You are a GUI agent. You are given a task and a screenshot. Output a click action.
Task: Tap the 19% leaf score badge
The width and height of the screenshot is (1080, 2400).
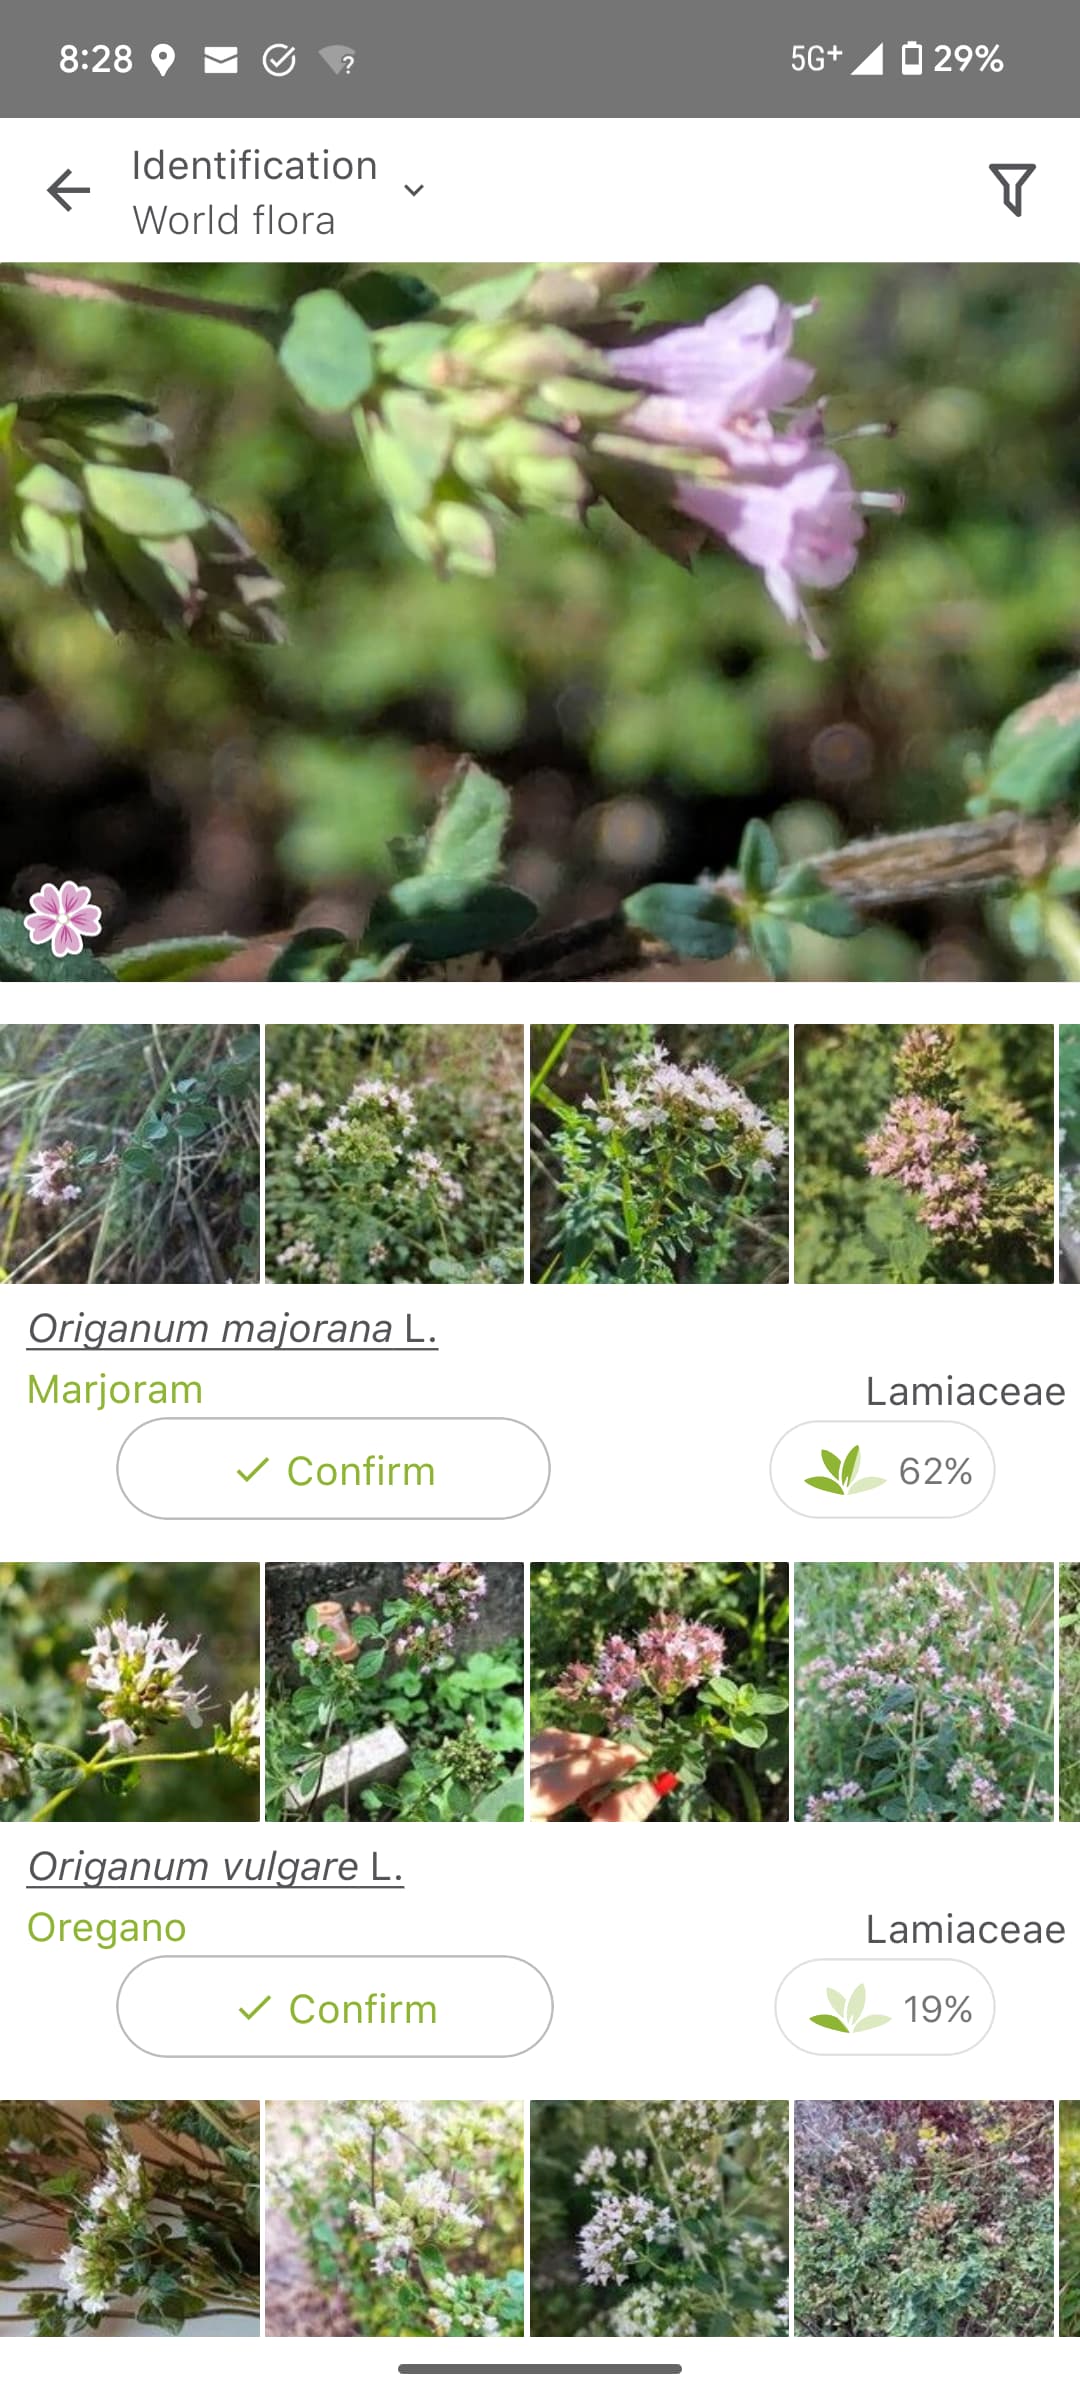[885, 2007]
